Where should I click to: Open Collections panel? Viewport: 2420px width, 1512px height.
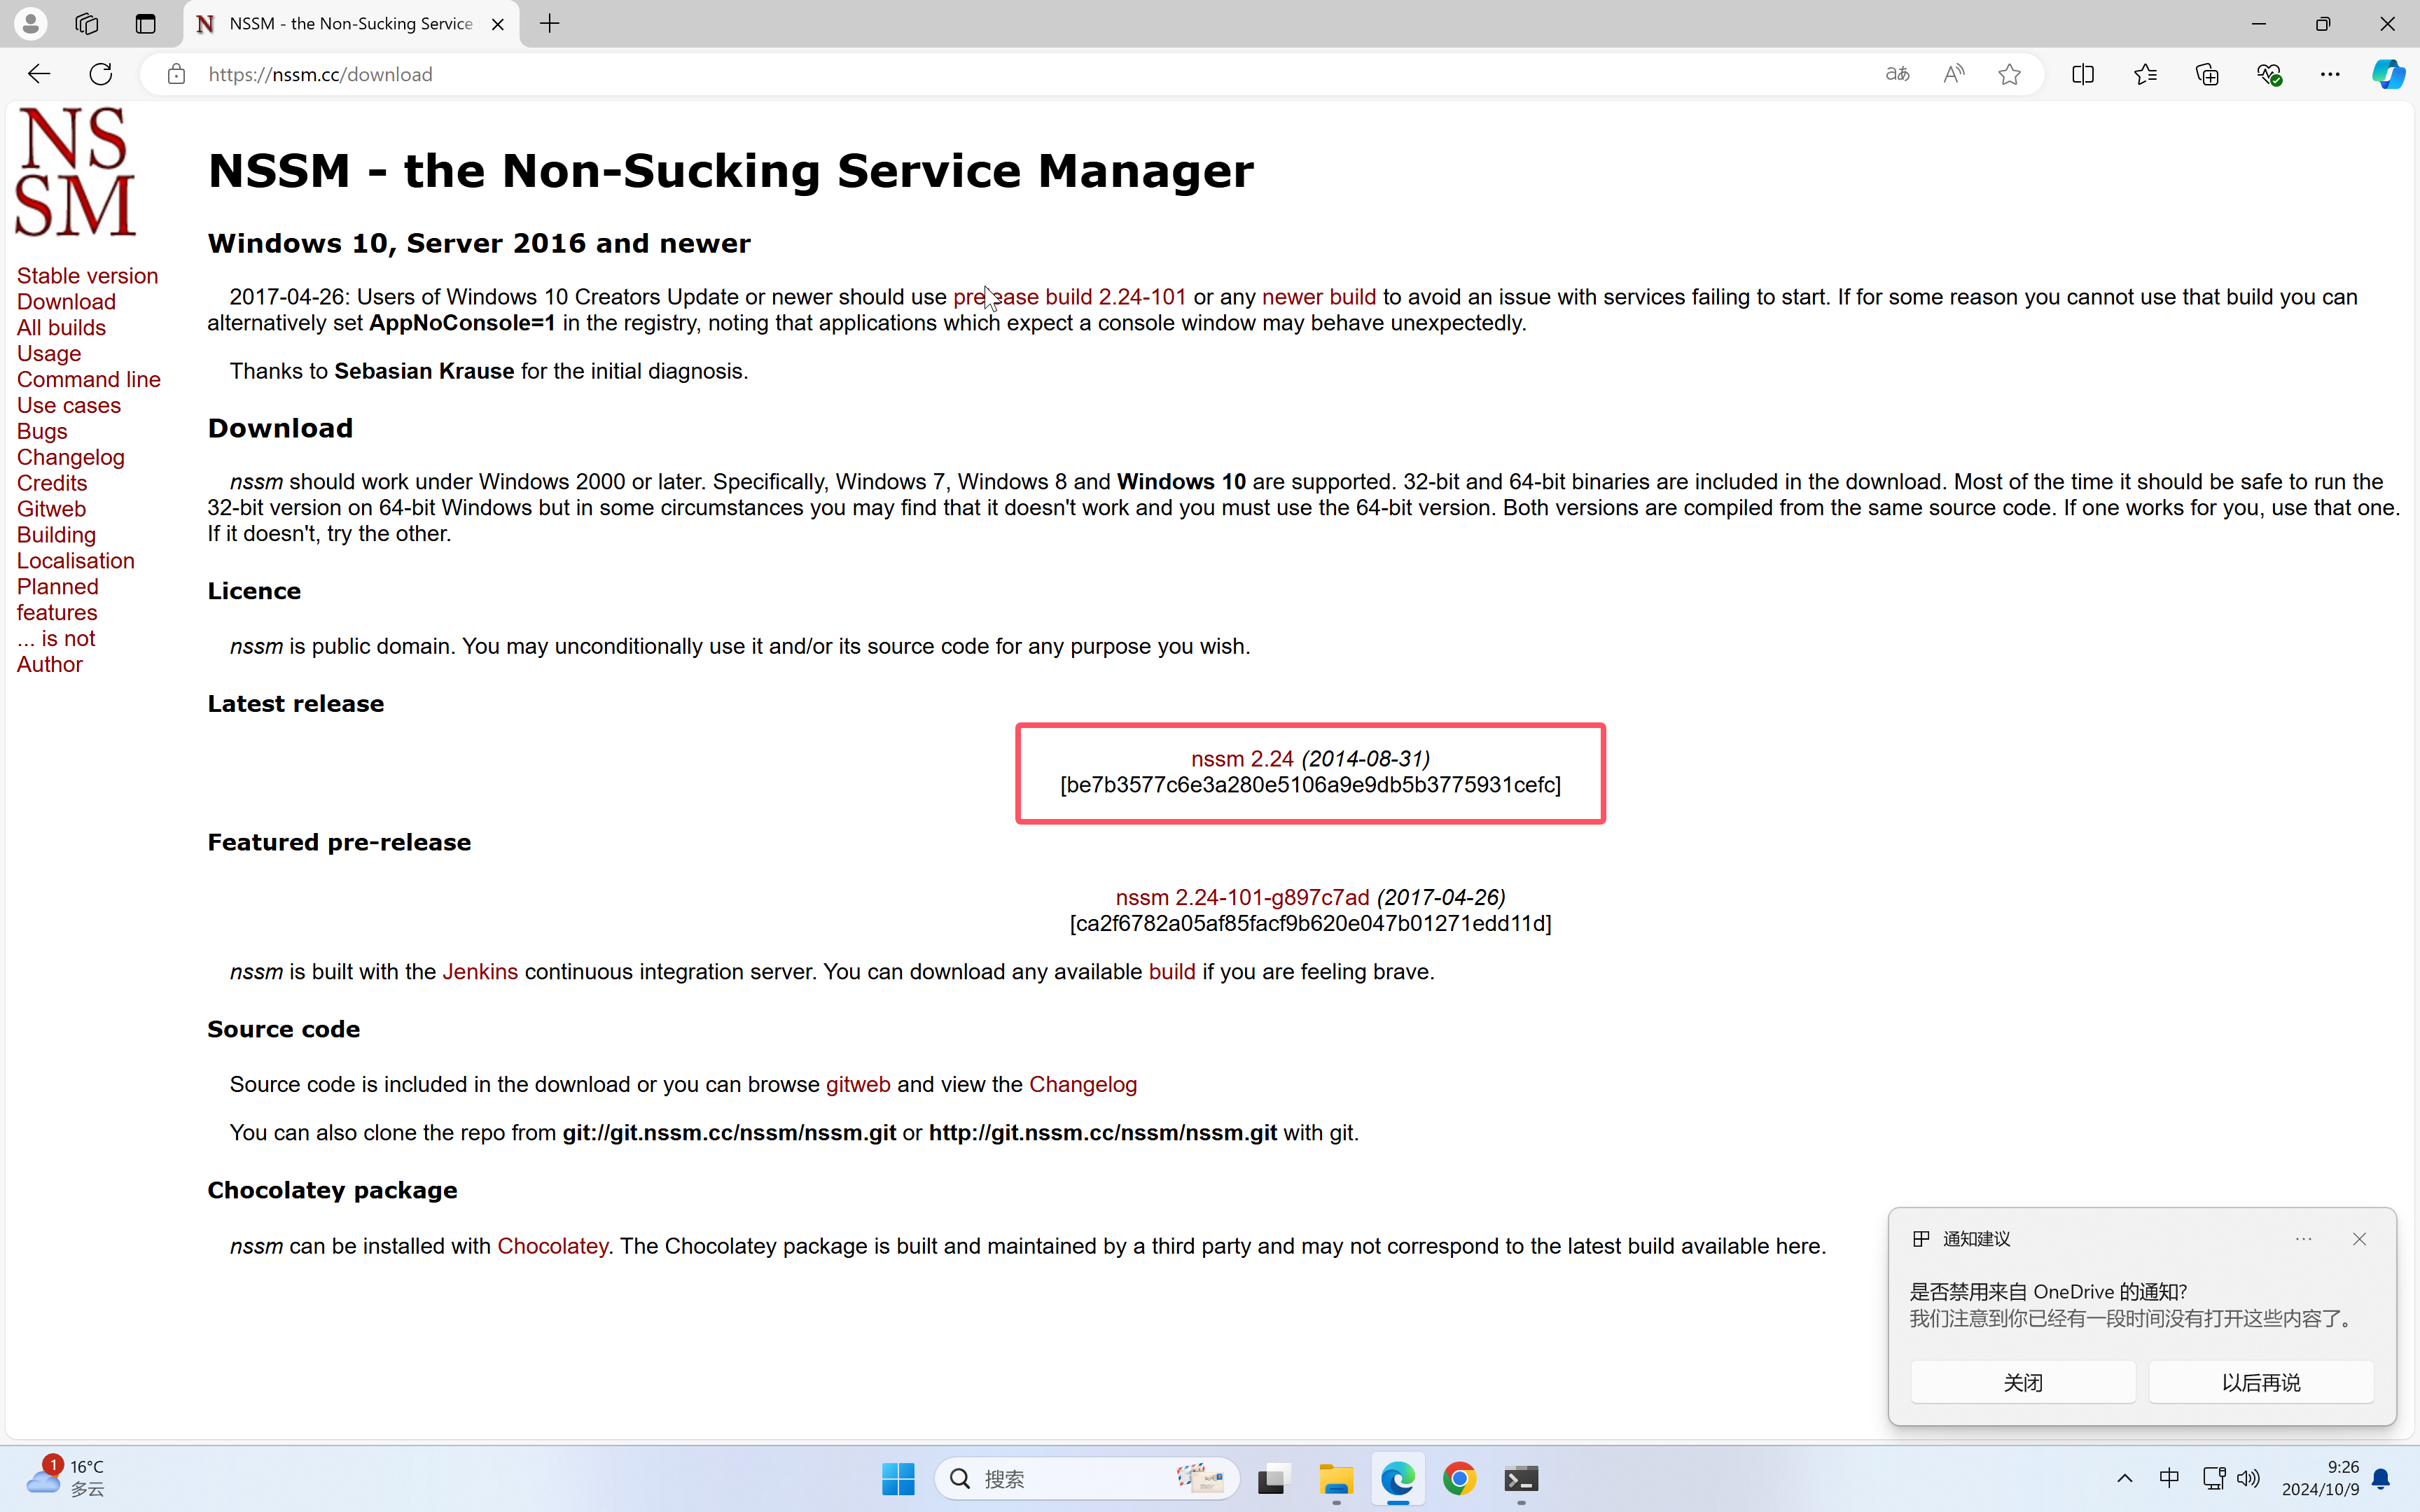(2207, 74)
